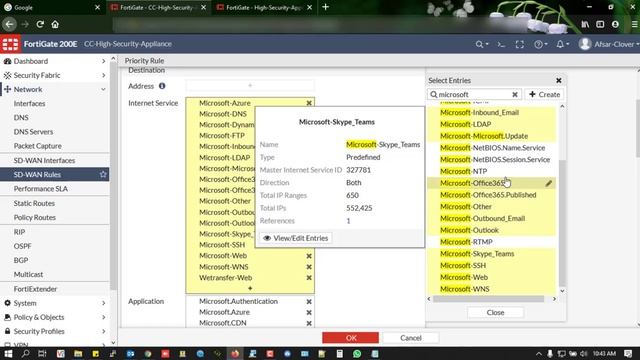Viewport: 640px width, 360px height.
Task: Open a new browser tab
Action: point(325,7)
